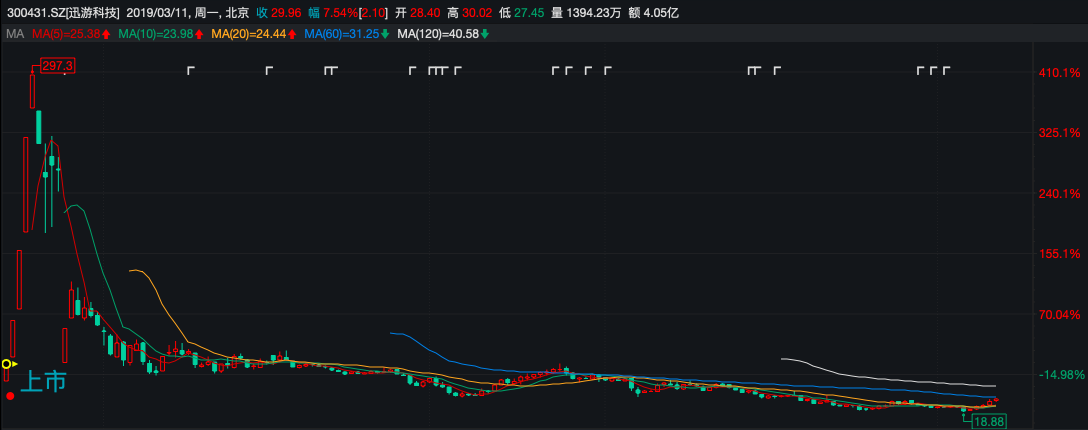
Task: Click the last event flag marker at right
Action: pos(946,70)
